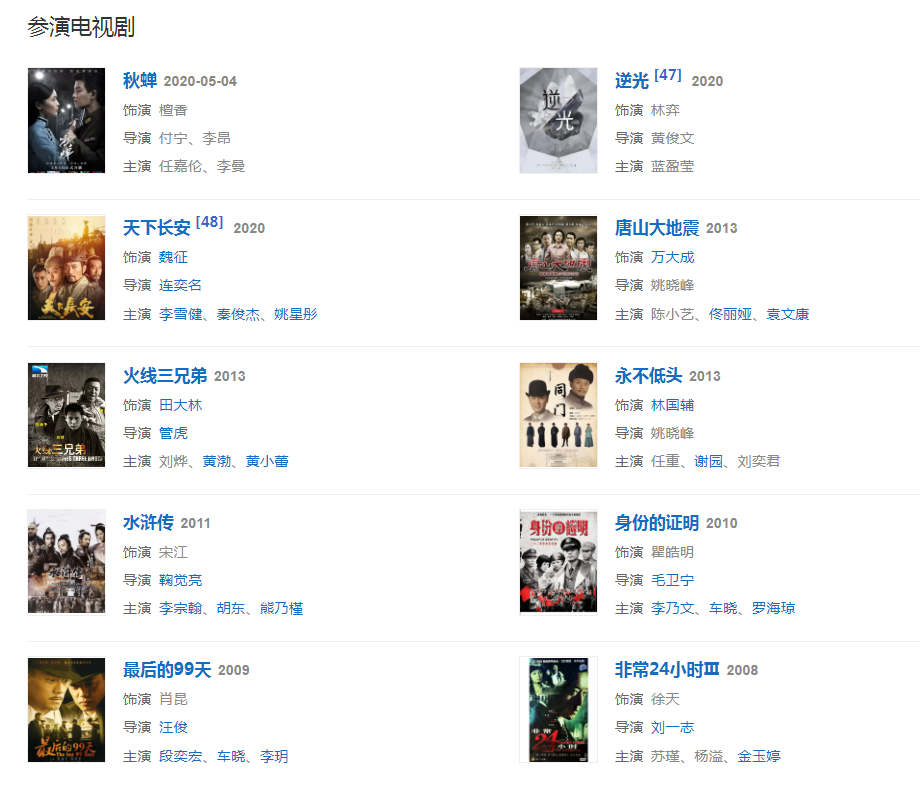
Task: Open director 毛卫宁's link
Action: [x=672, y=580]
